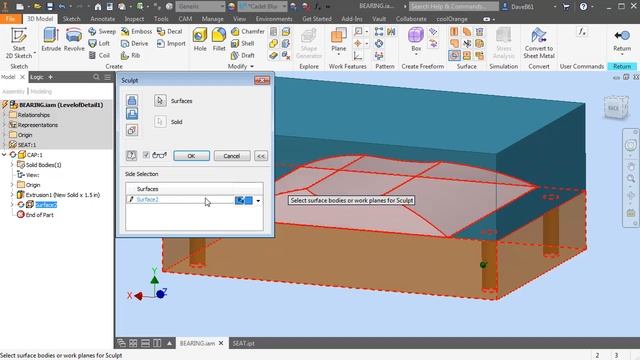640x360 pixels.
Task: Choose the Loft tool
Action: tap(99, 43)
